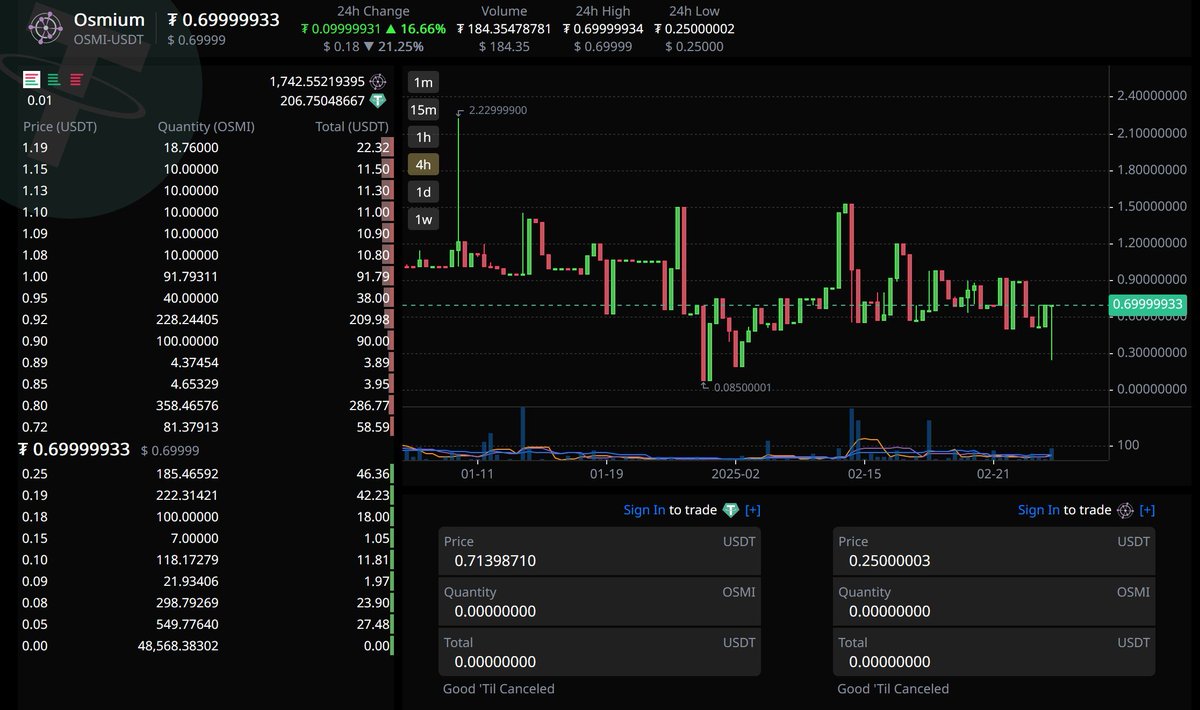
Task: Select the 4h chart interval
Action: point(424,164)
